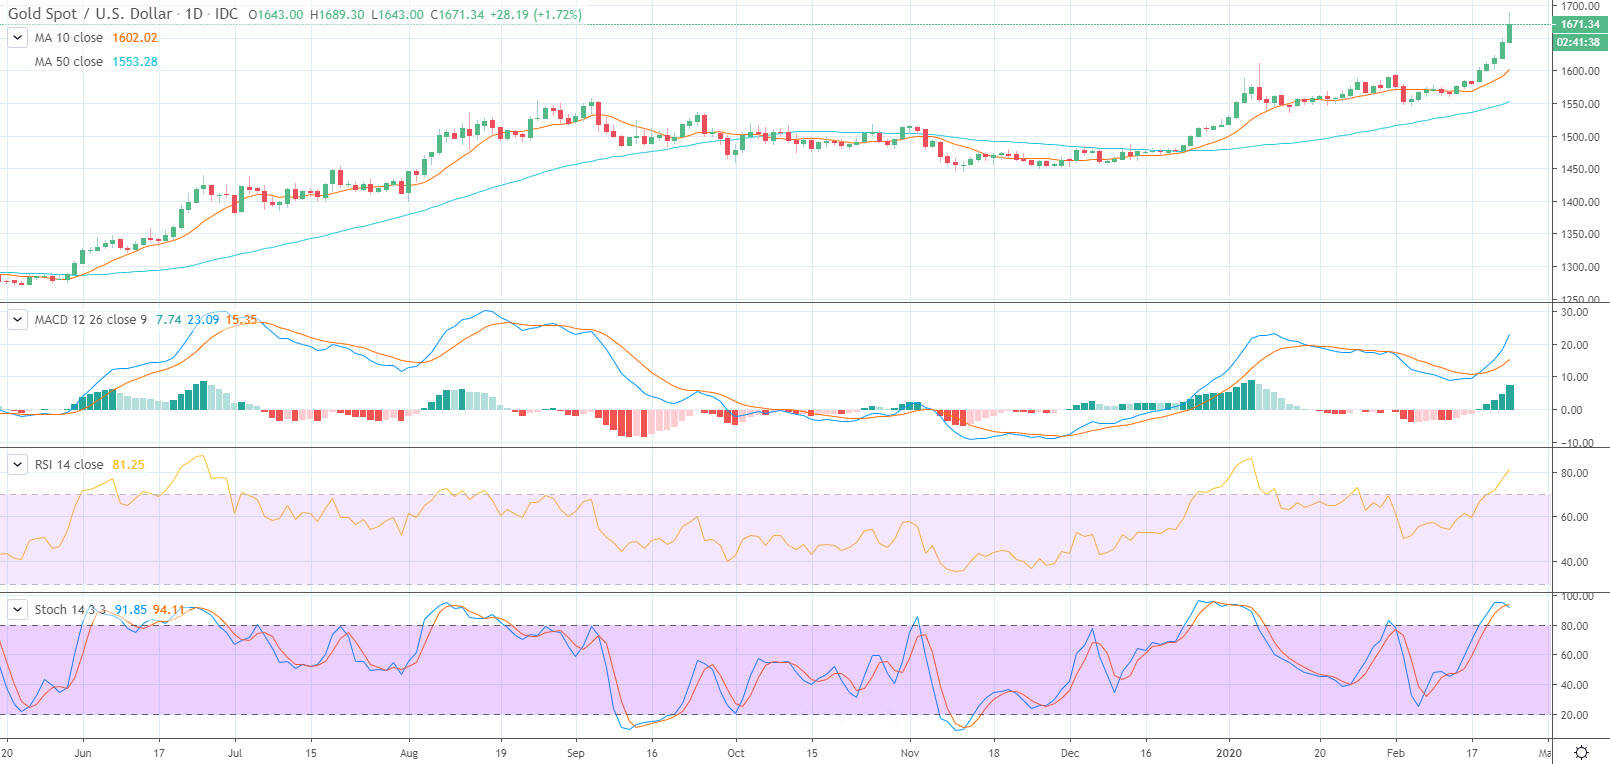Click the MACD line value 23.09
This screenshot has width=1610, height=764.
[203, 320]
